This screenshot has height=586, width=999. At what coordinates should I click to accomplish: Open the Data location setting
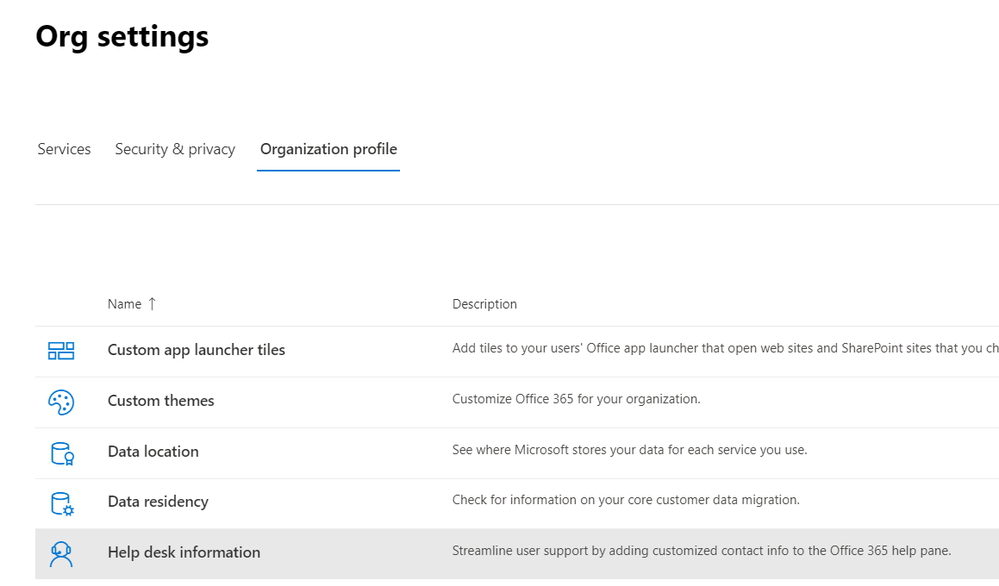(153, 452)
